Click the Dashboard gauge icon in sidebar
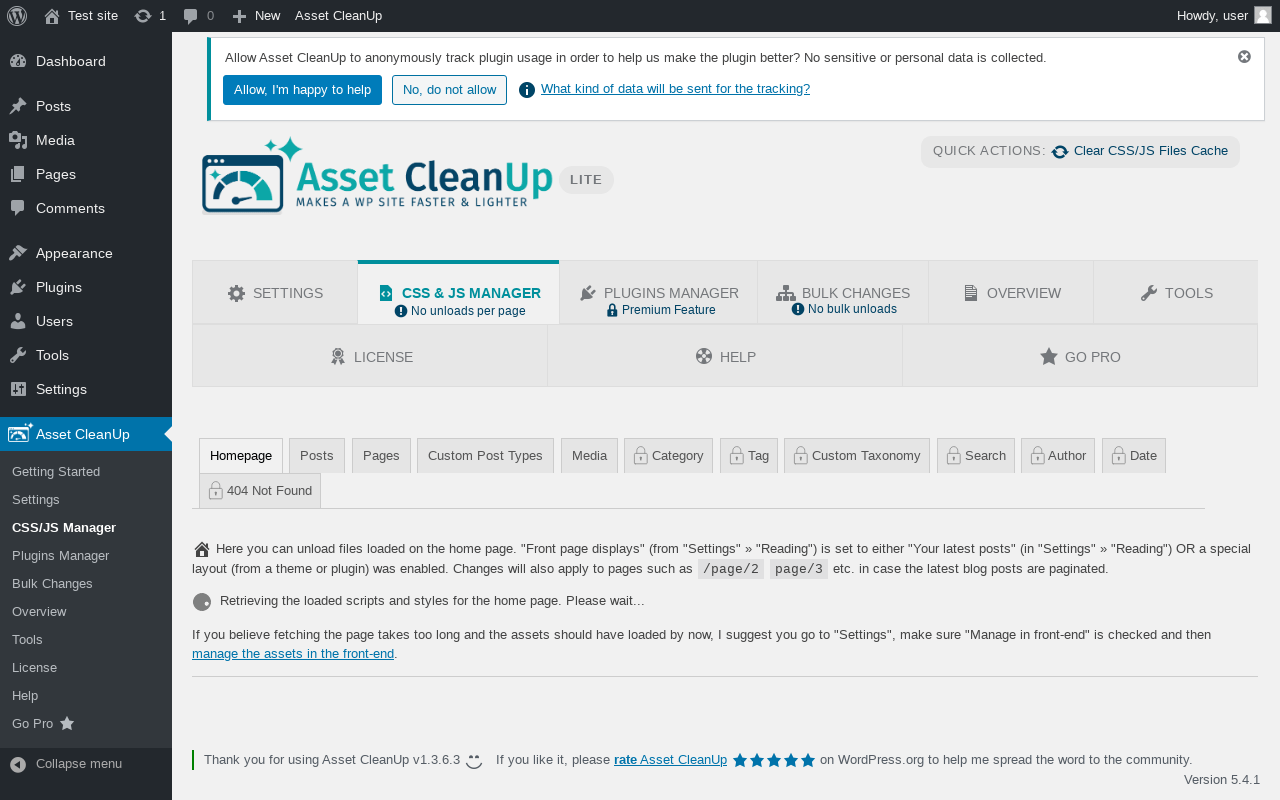Viewport: 1280px width, 800px height. [x=18, y=61]
